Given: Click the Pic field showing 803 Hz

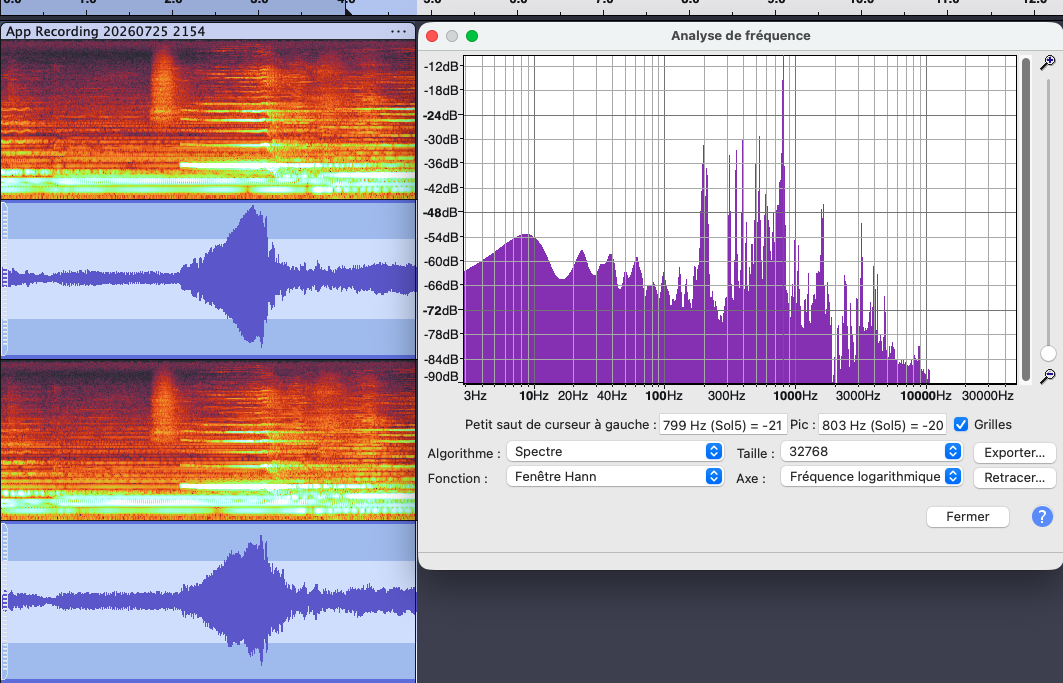Looking at the screenshot, I should click(x=882, y=425).
